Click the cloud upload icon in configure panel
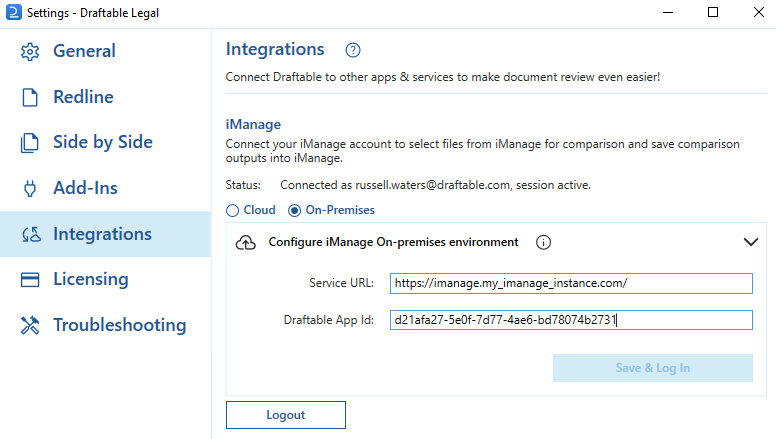776x439 pixels. (x=245, y=243)
